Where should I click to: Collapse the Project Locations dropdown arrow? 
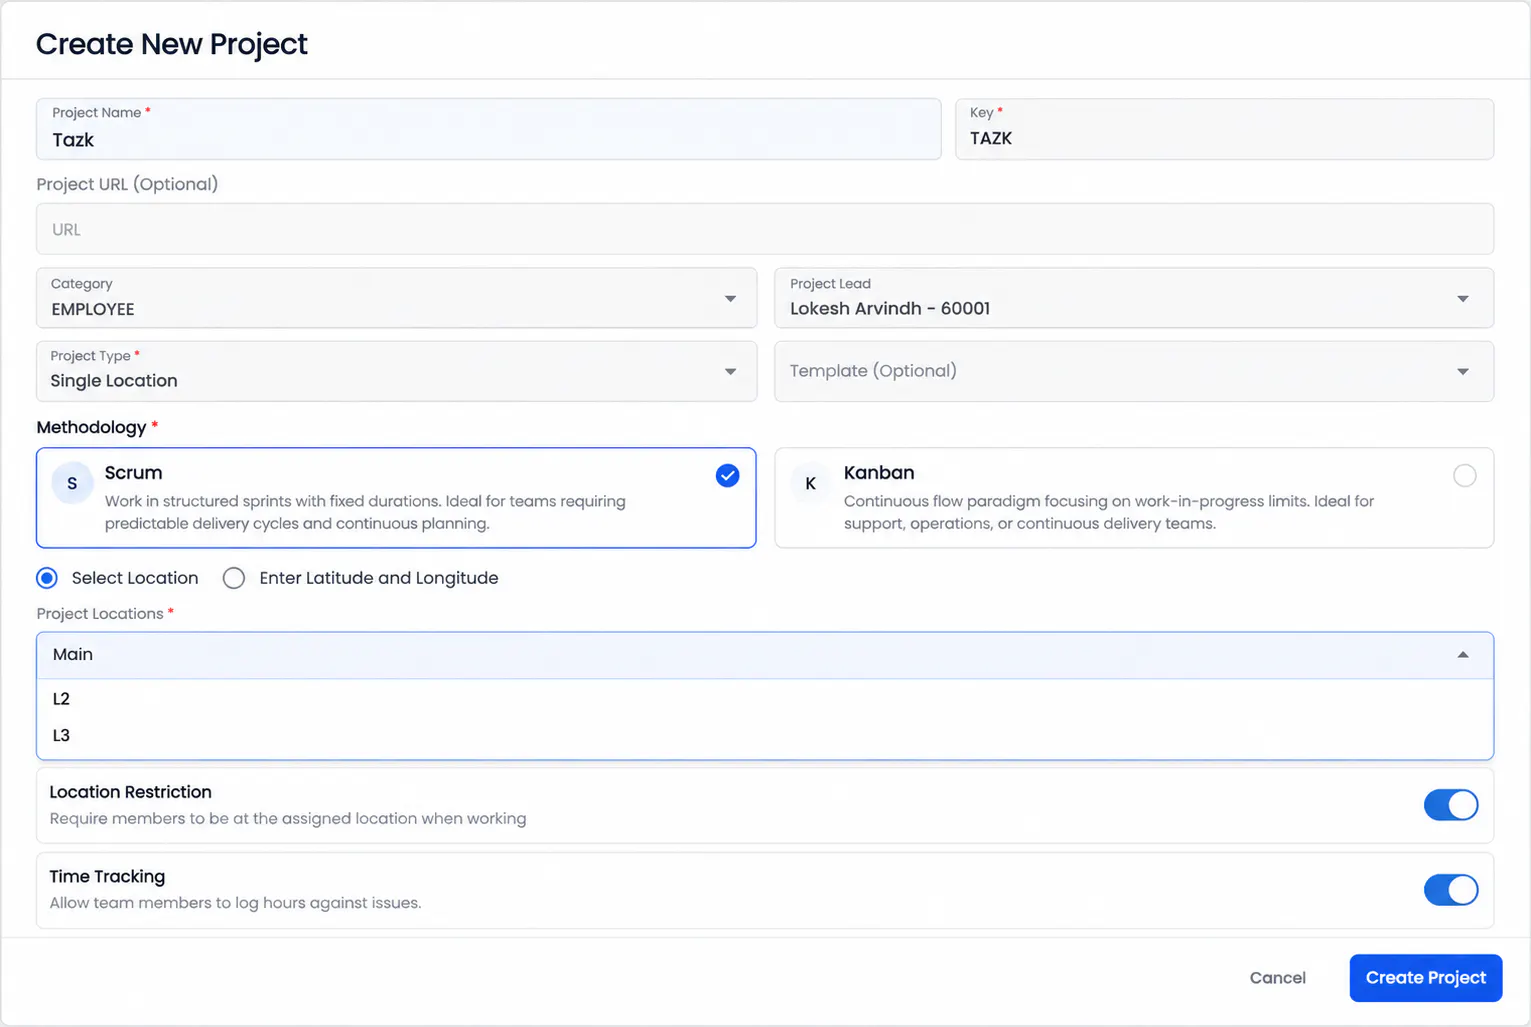[x=1463, y=655]
